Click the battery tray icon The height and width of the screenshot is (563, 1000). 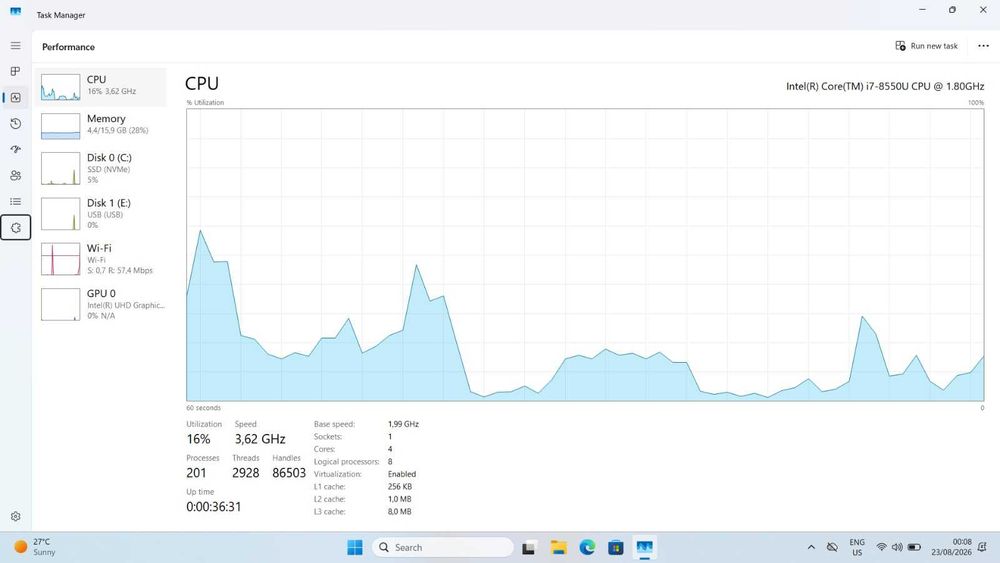(914, 547)
